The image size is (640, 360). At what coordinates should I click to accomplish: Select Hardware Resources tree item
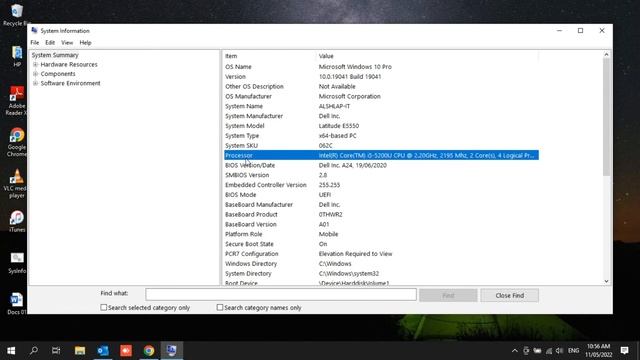pos(69,64)
